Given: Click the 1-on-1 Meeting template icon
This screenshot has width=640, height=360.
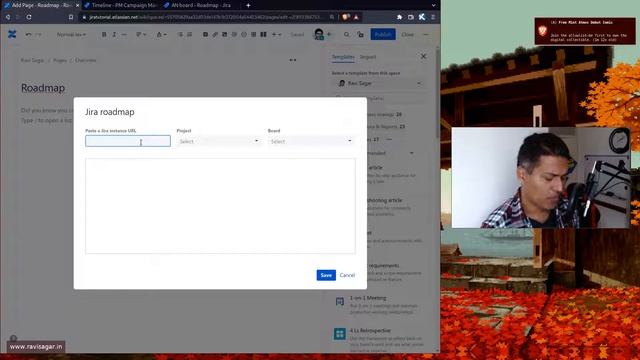Looking at the screenshot, I should (340, 302).
